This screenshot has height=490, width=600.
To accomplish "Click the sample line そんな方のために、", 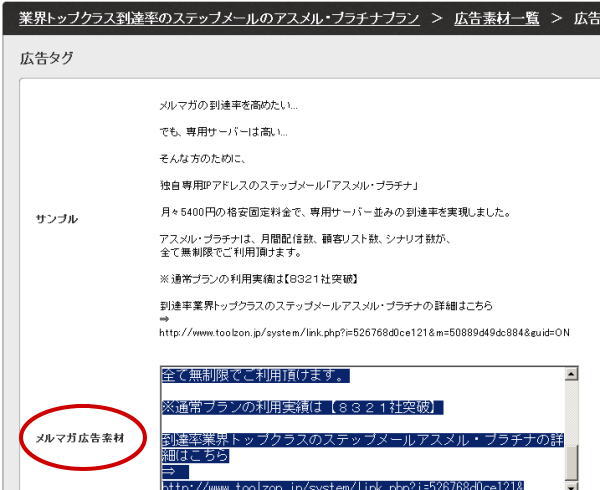I will pyautogui.click(x=203, y=158).
